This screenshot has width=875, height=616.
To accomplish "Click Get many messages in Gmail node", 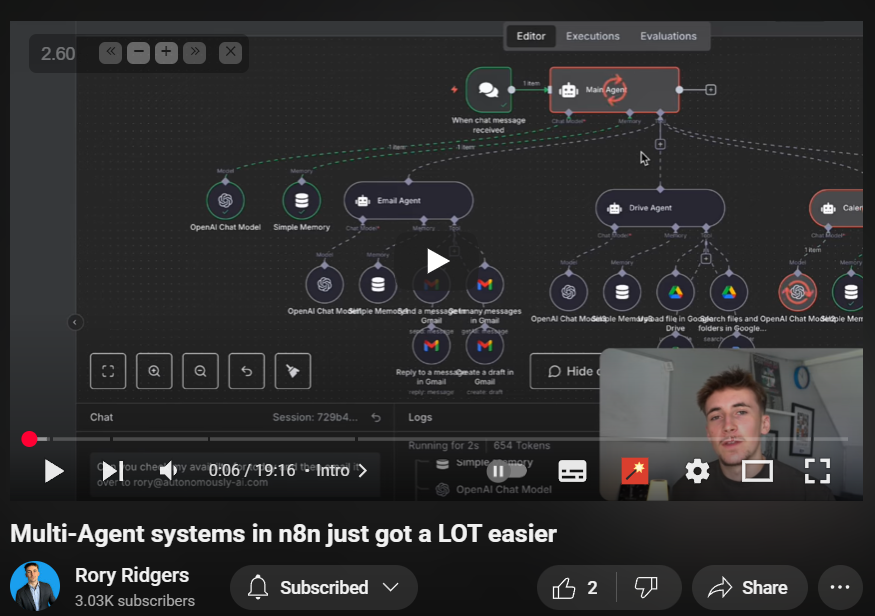I will click(484, 285).
